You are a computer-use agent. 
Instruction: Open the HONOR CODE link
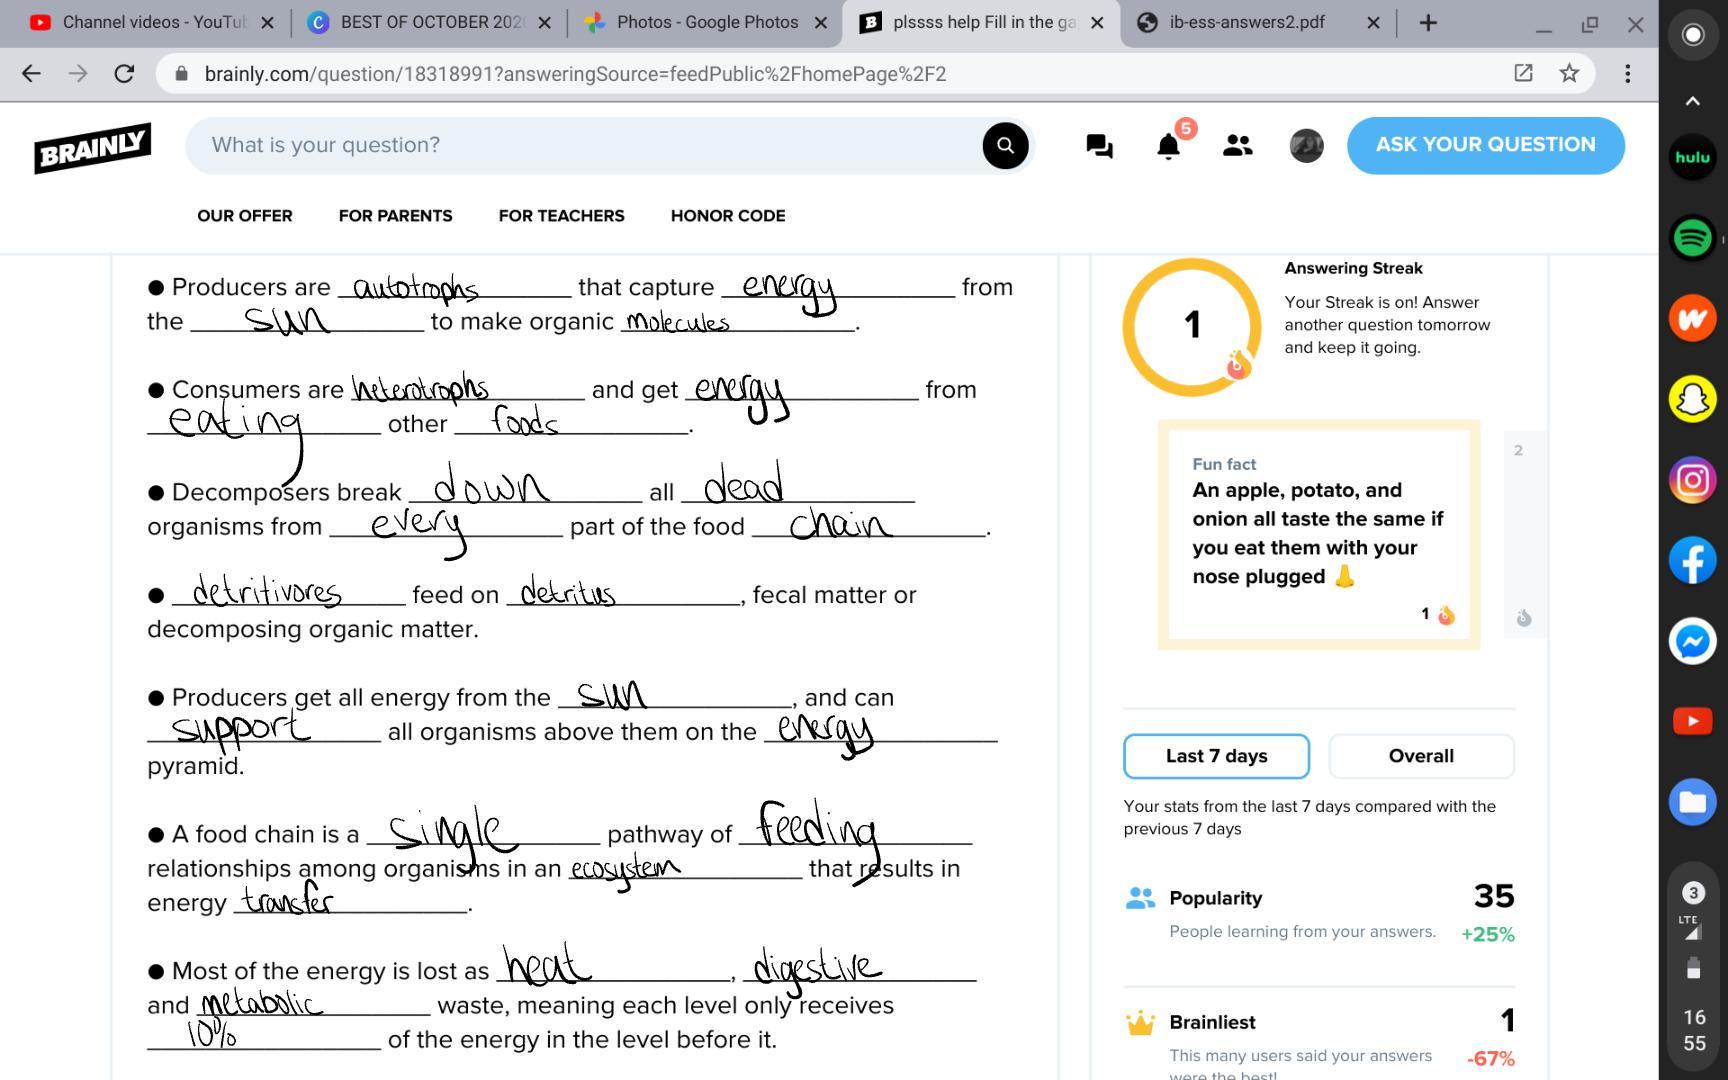[x=728, y=216]
